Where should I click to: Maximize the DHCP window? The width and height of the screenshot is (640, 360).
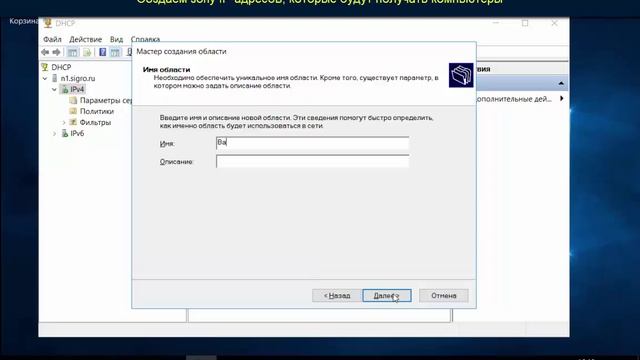click(x=525, y=23)
